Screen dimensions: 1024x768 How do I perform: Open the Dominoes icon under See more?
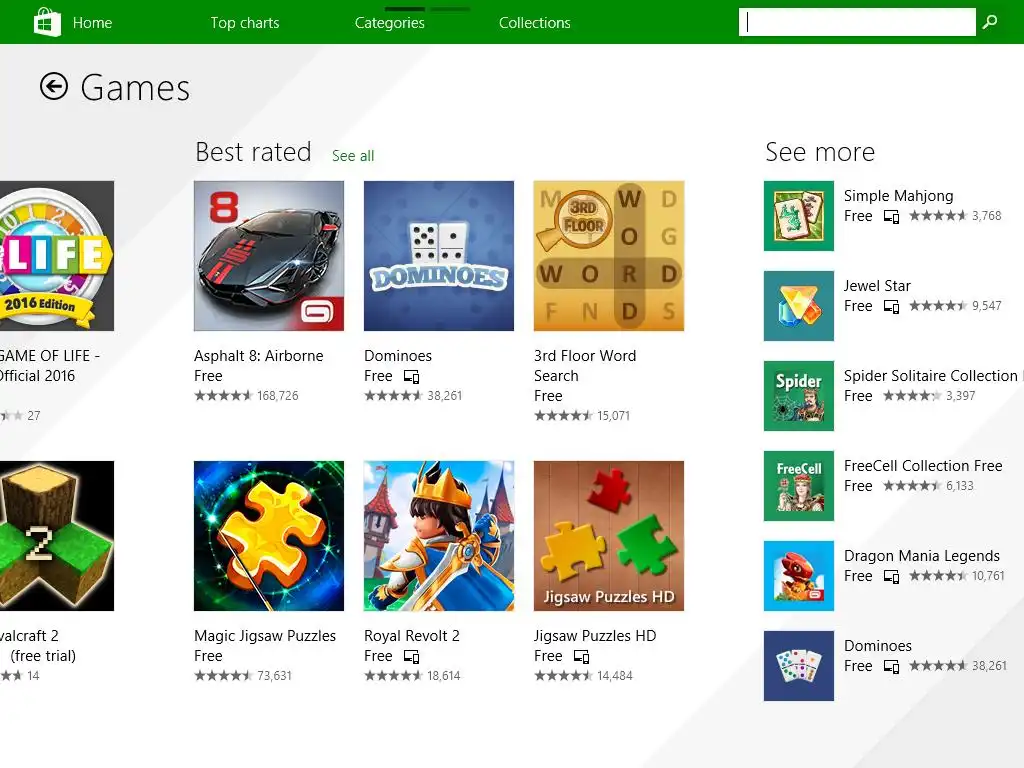point(799,666)
